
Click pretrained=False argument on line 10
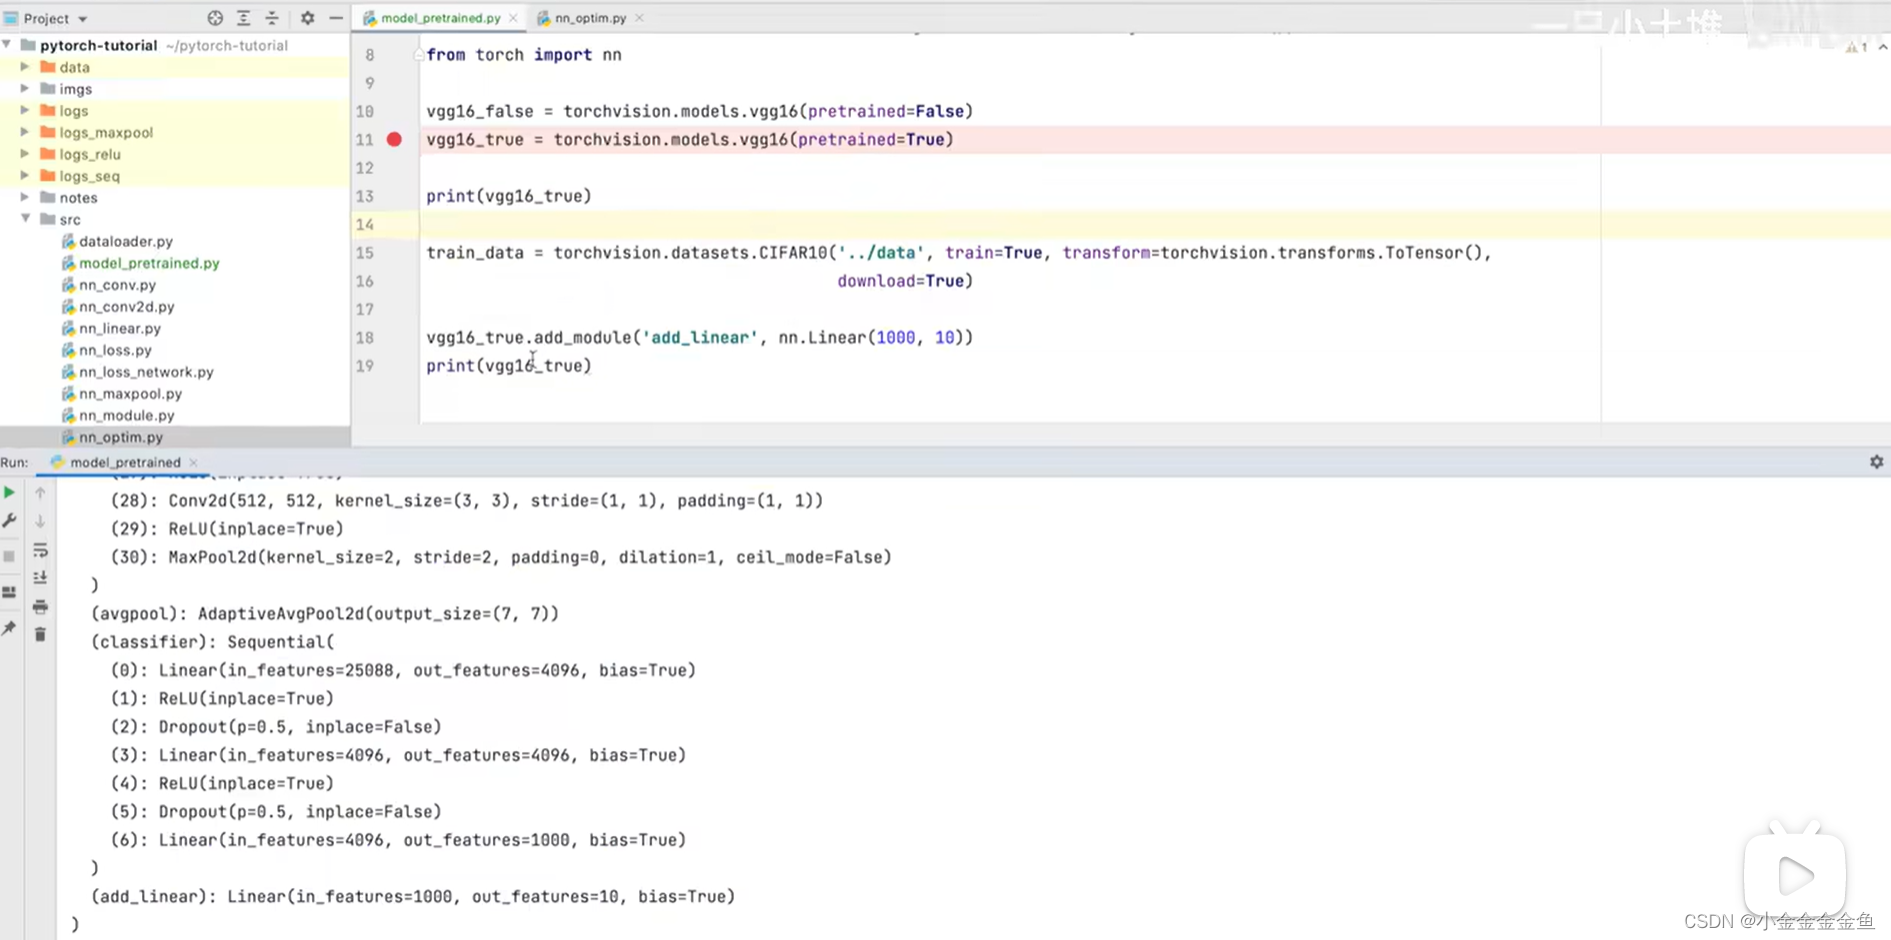pyautogui.click(x=885, y=112)
